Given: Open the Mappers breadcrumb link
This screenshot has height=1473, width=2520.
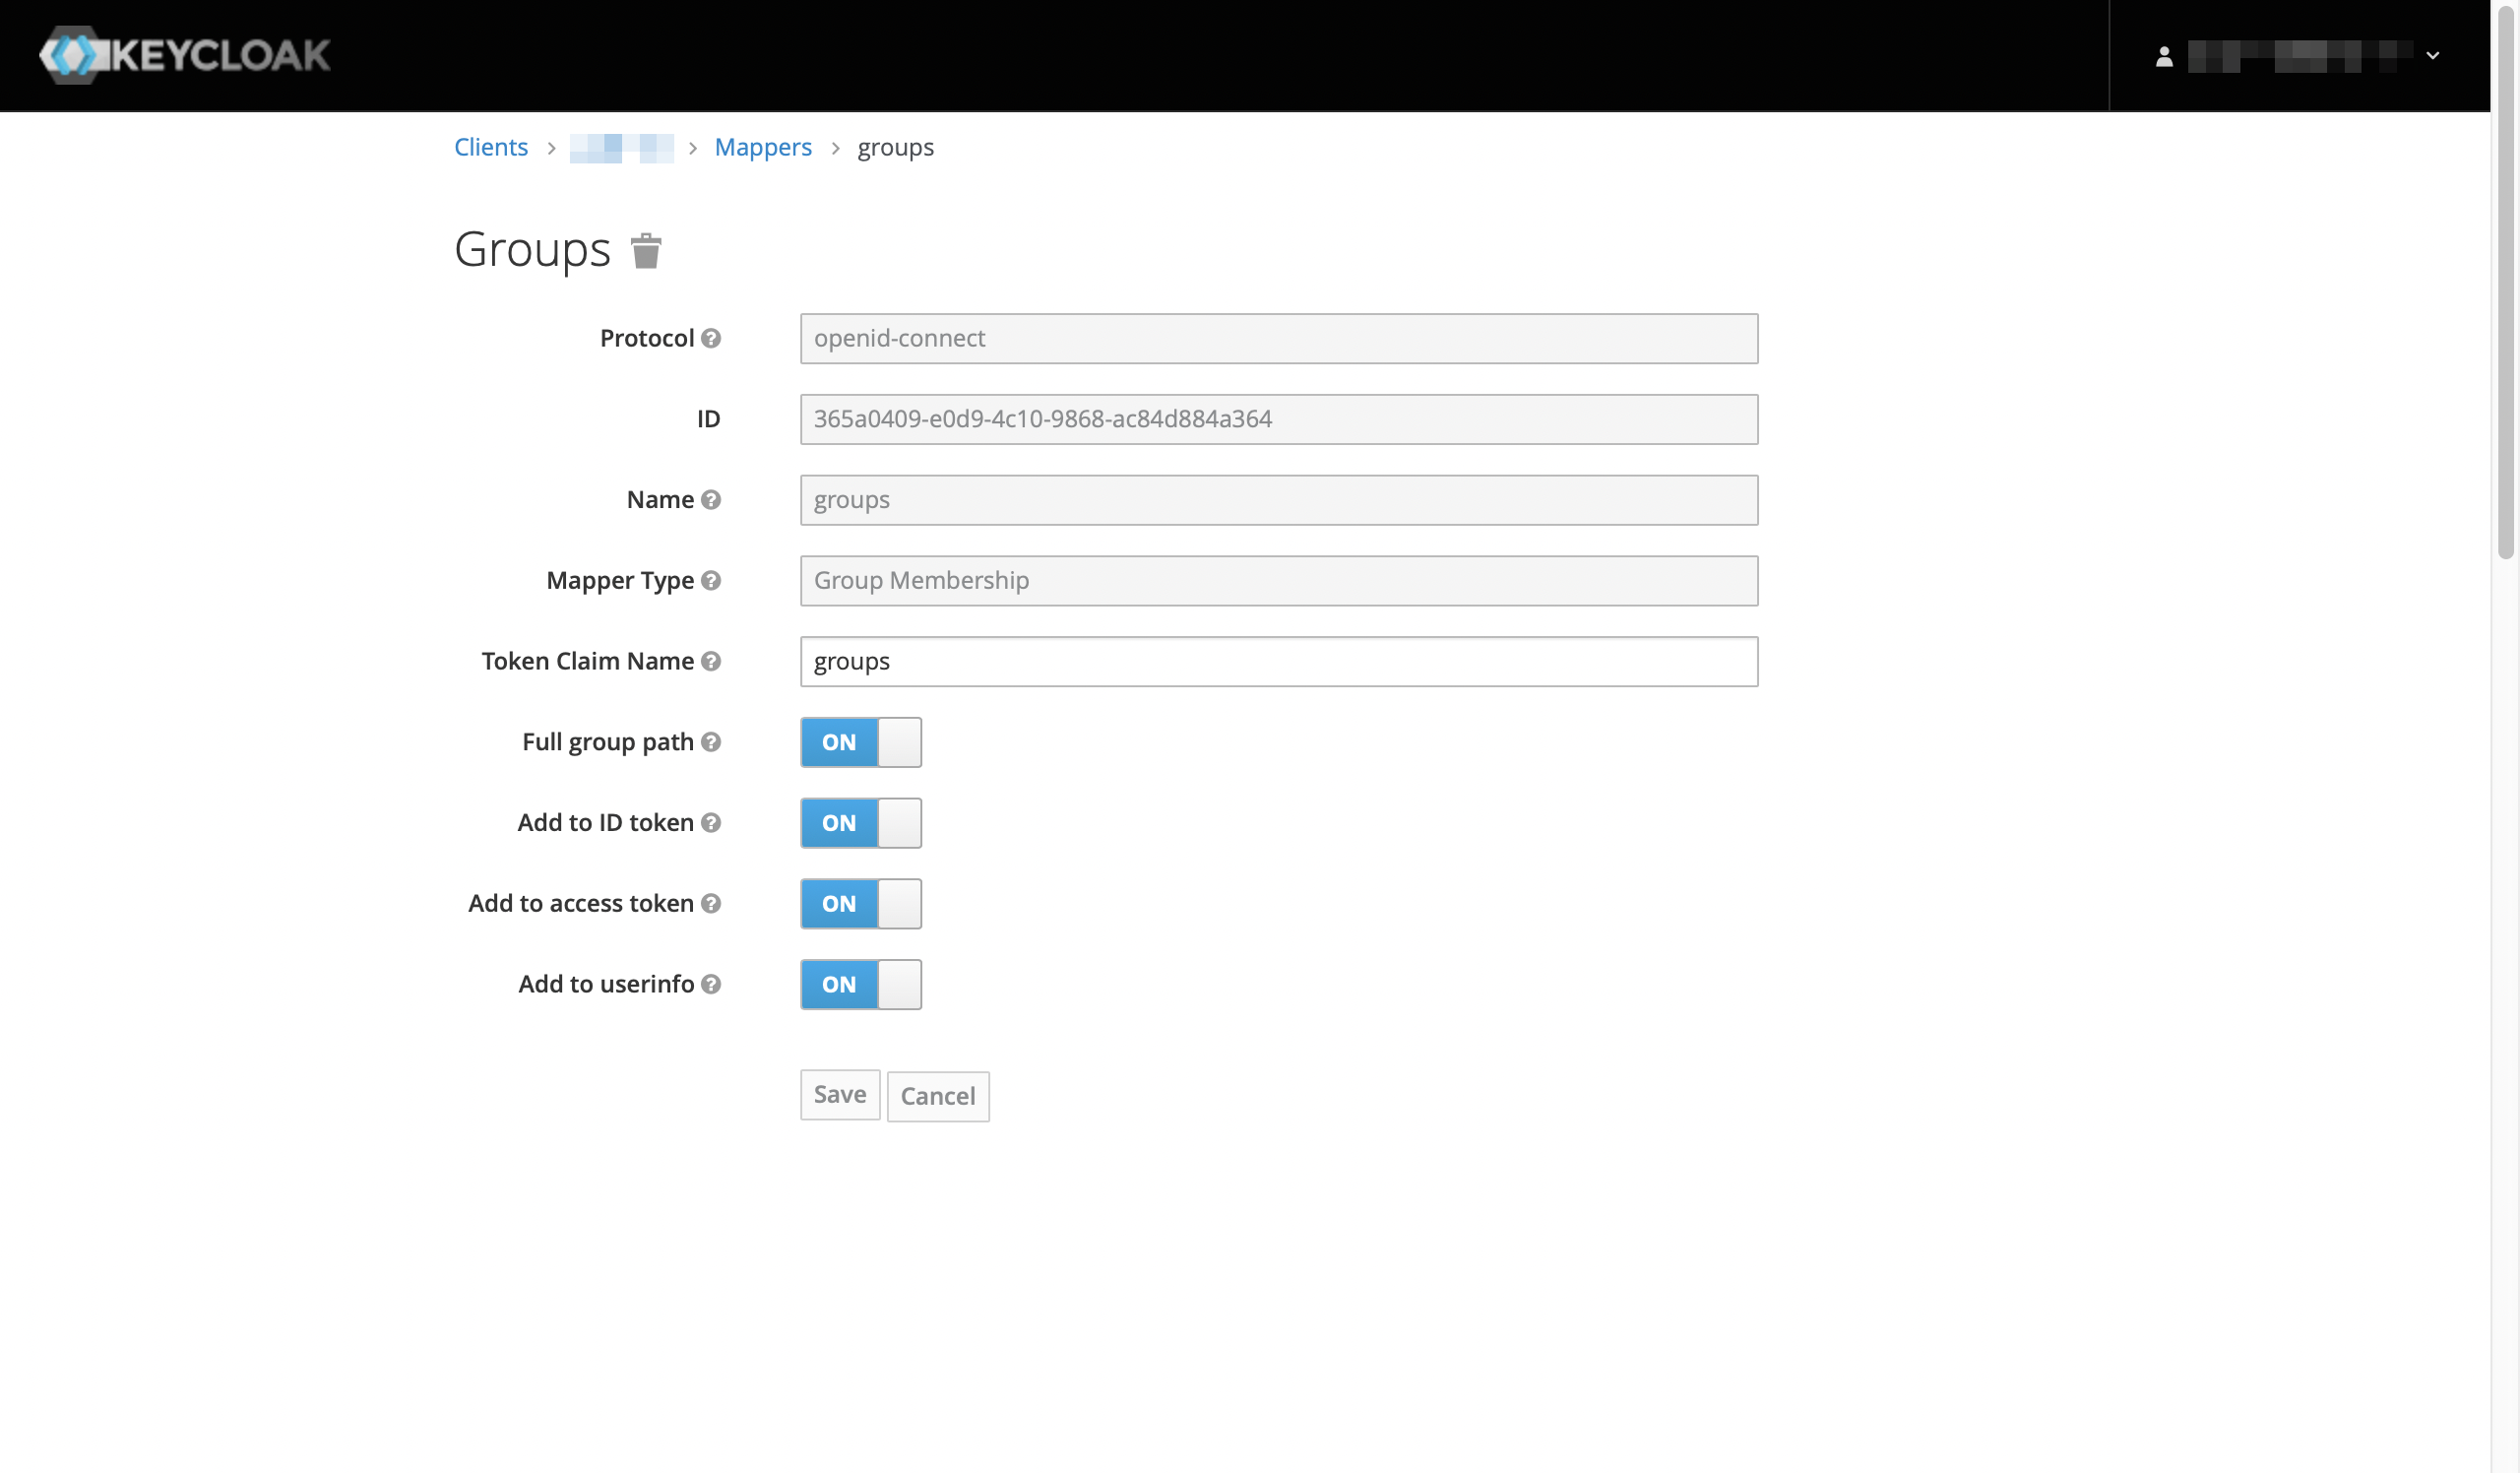Looking at the screenshot, I should point(762,147).
